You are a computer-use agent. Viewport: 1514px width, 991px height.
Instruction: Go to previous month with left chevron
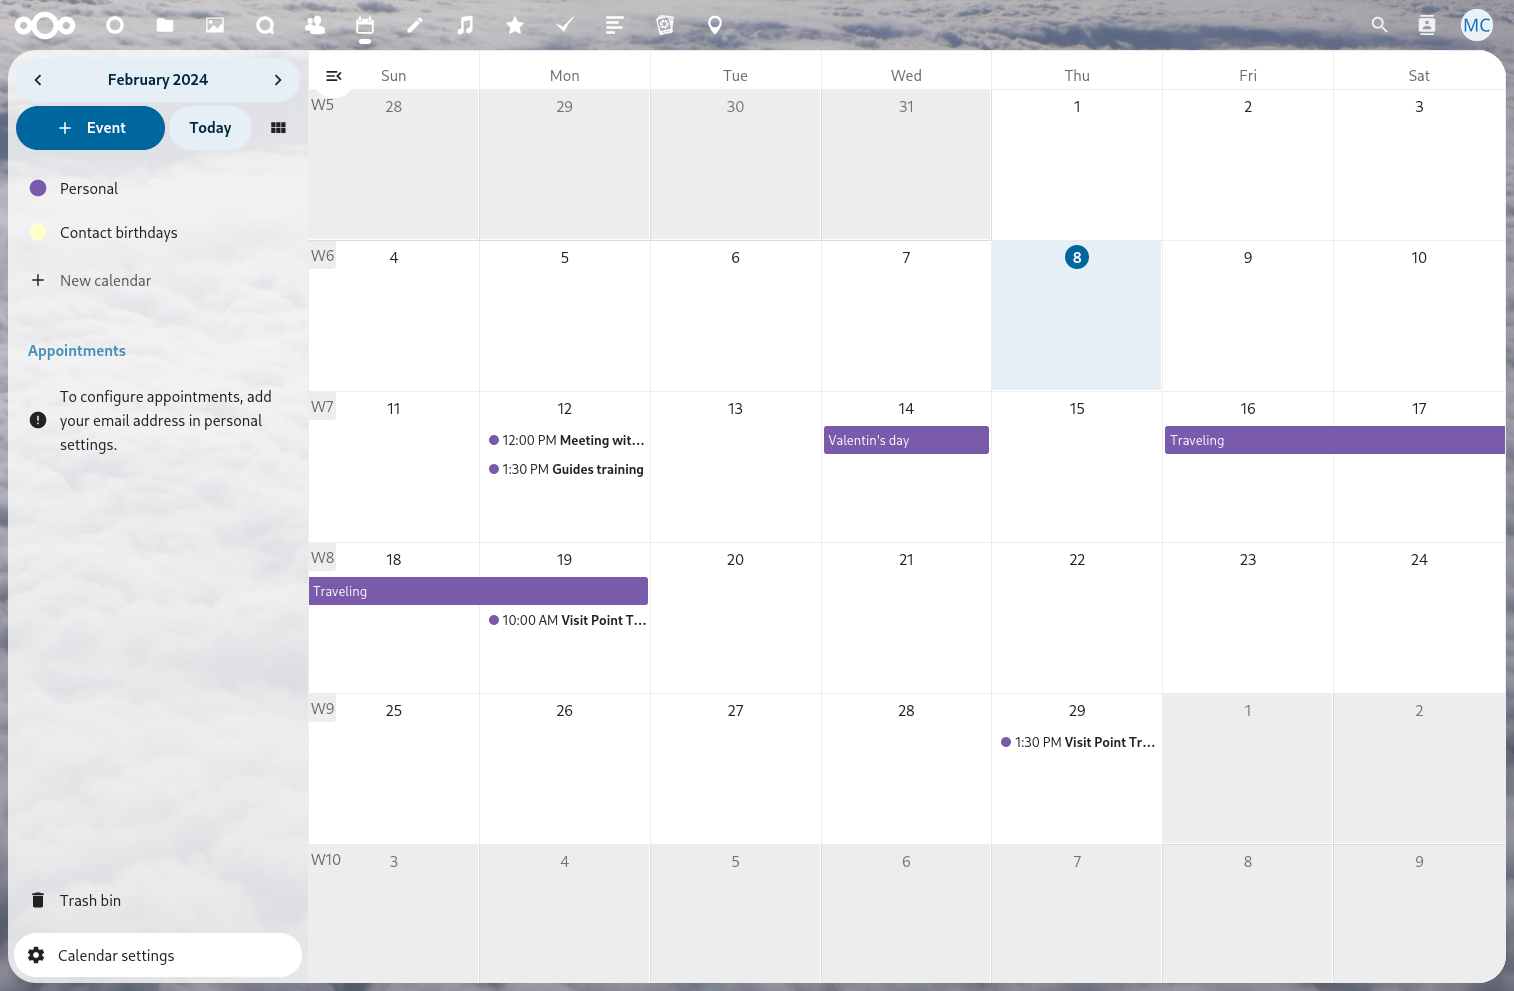point(38,80)
